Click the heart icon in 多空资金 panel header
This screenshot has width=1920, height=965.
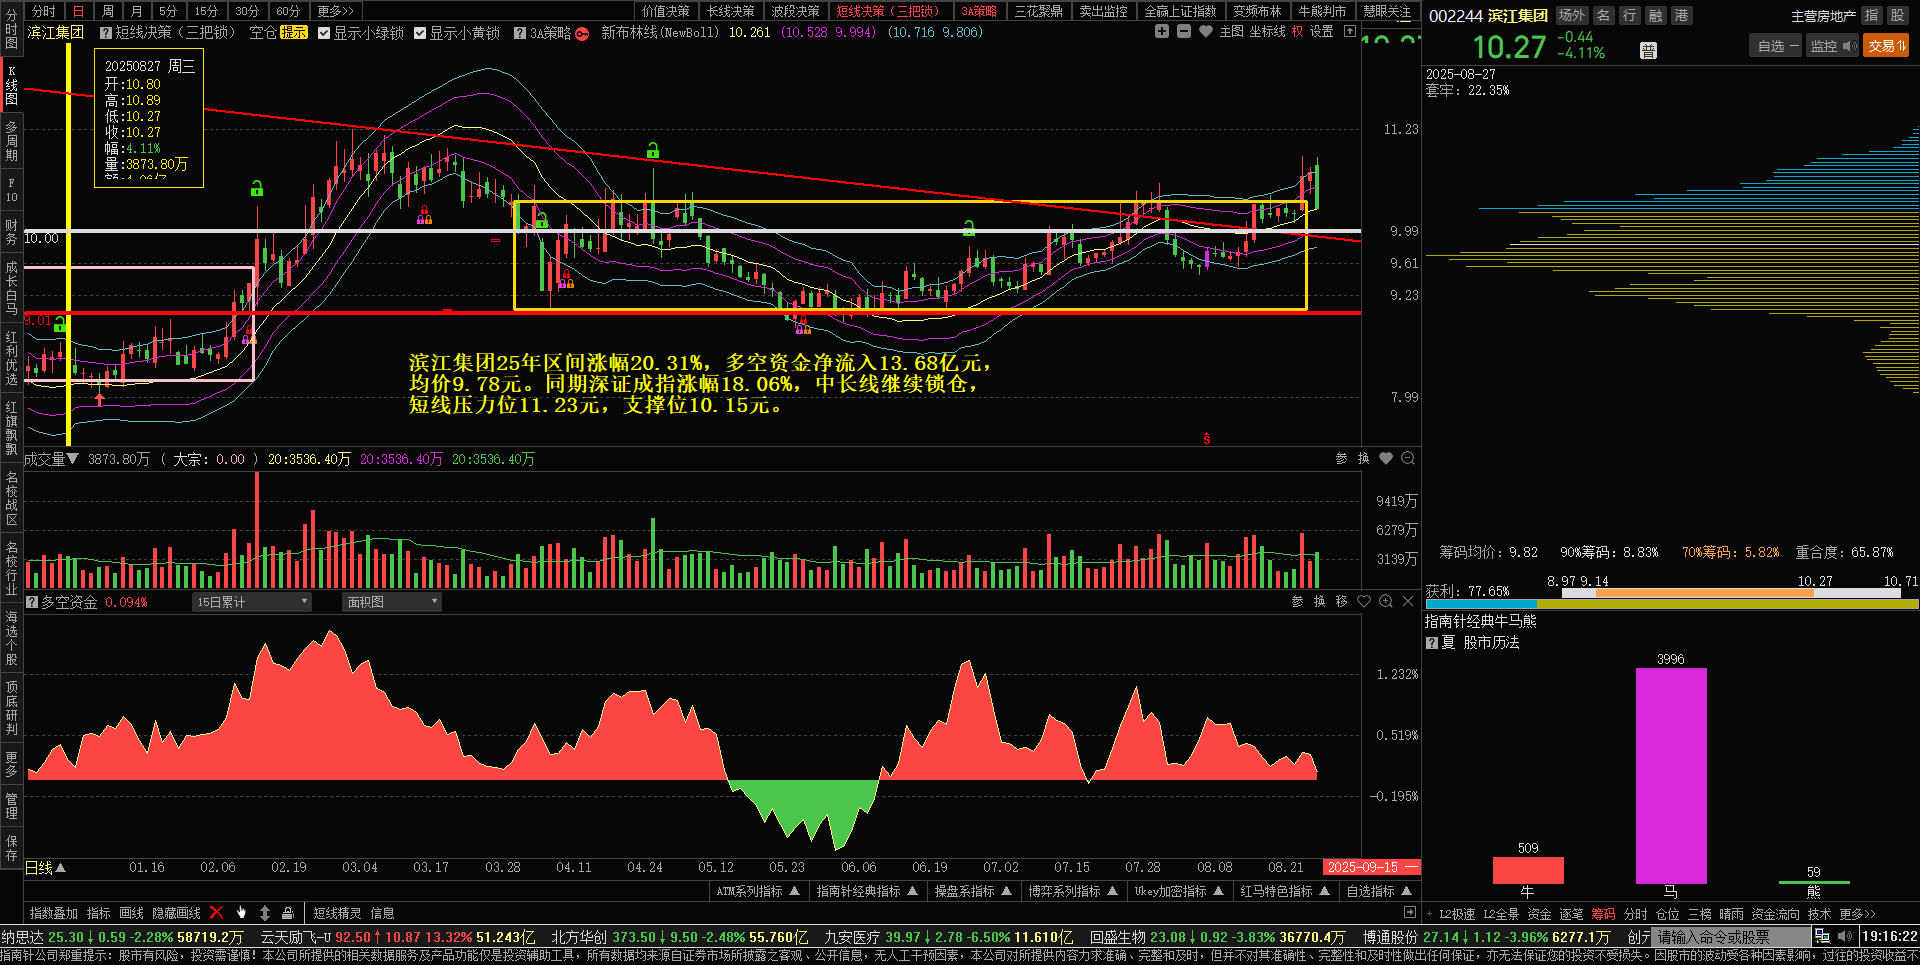pyautogui.click(x=1364, y=601)
